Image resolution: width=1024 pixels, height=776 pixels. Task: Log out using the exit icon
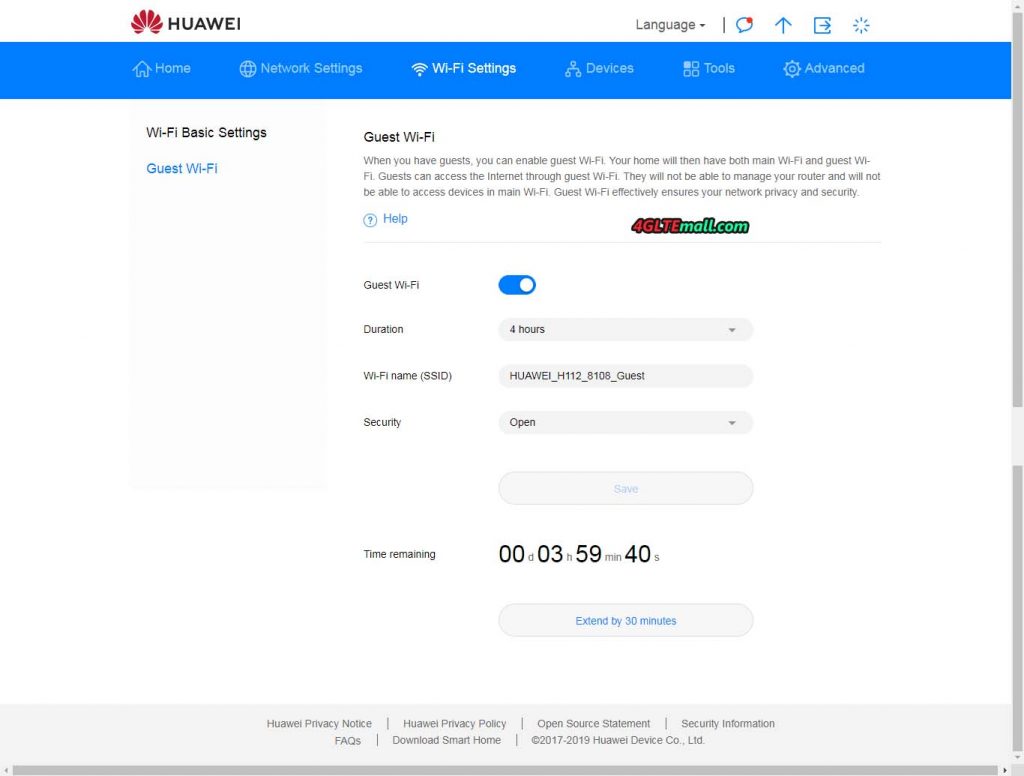[x=822, y=24]
